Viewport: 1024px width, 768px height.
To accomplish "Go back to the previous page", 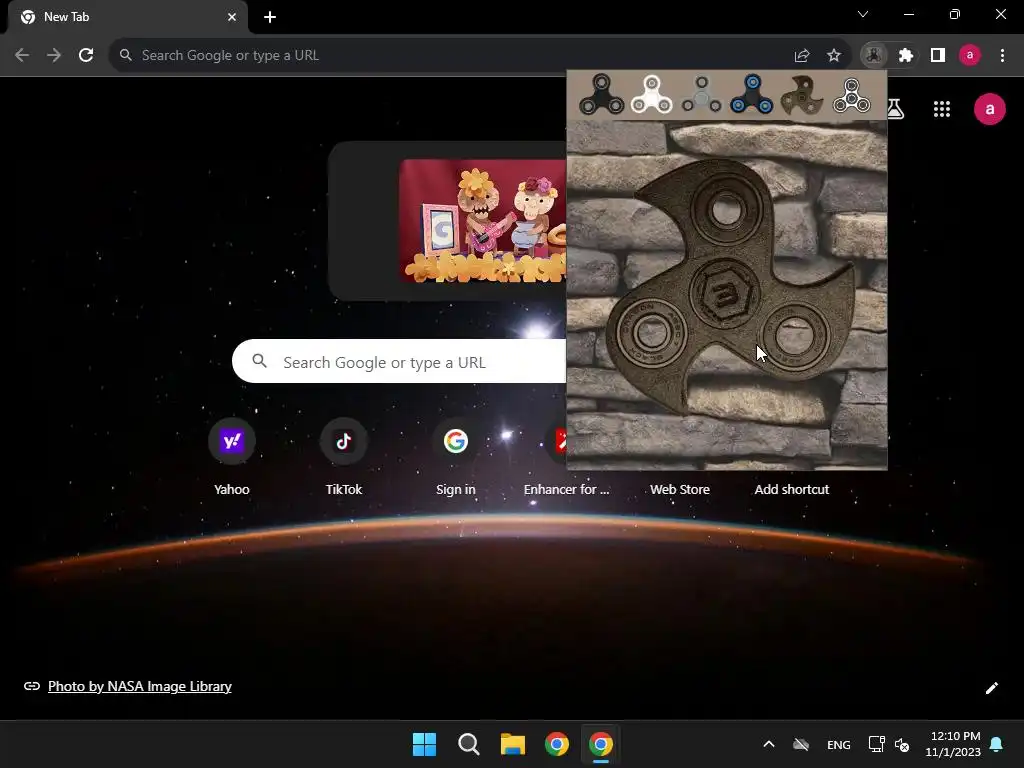I will [22, 56].
